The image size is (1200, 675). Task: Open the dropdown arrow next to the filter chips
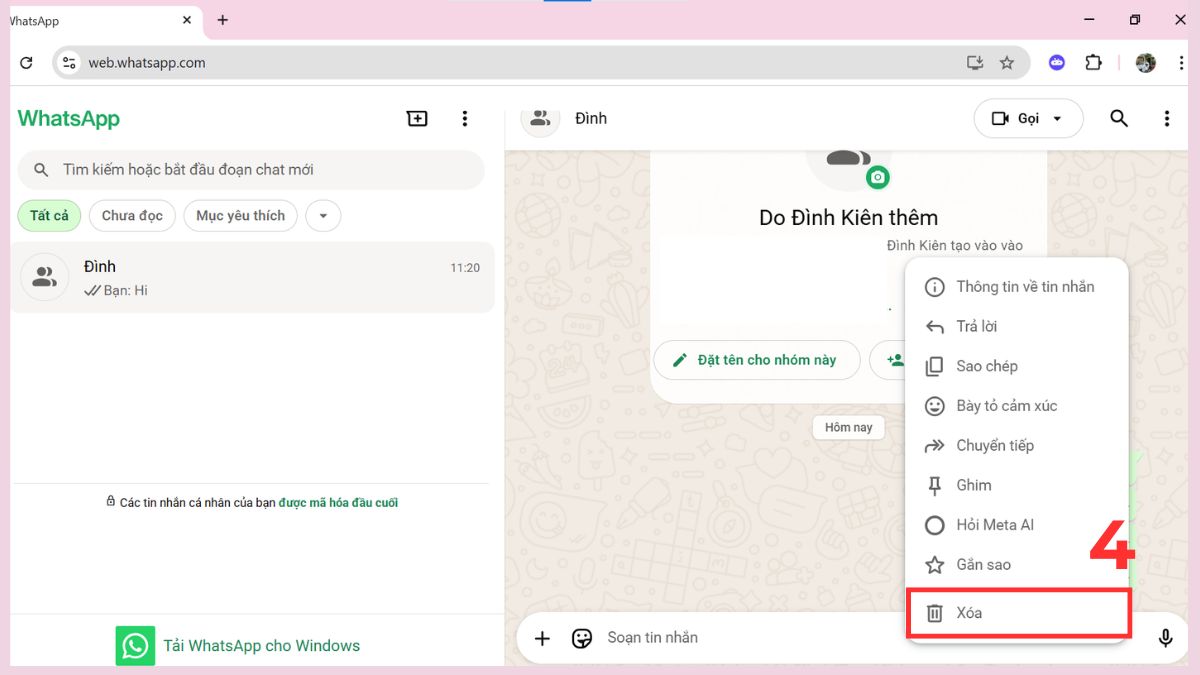point(323,215)
